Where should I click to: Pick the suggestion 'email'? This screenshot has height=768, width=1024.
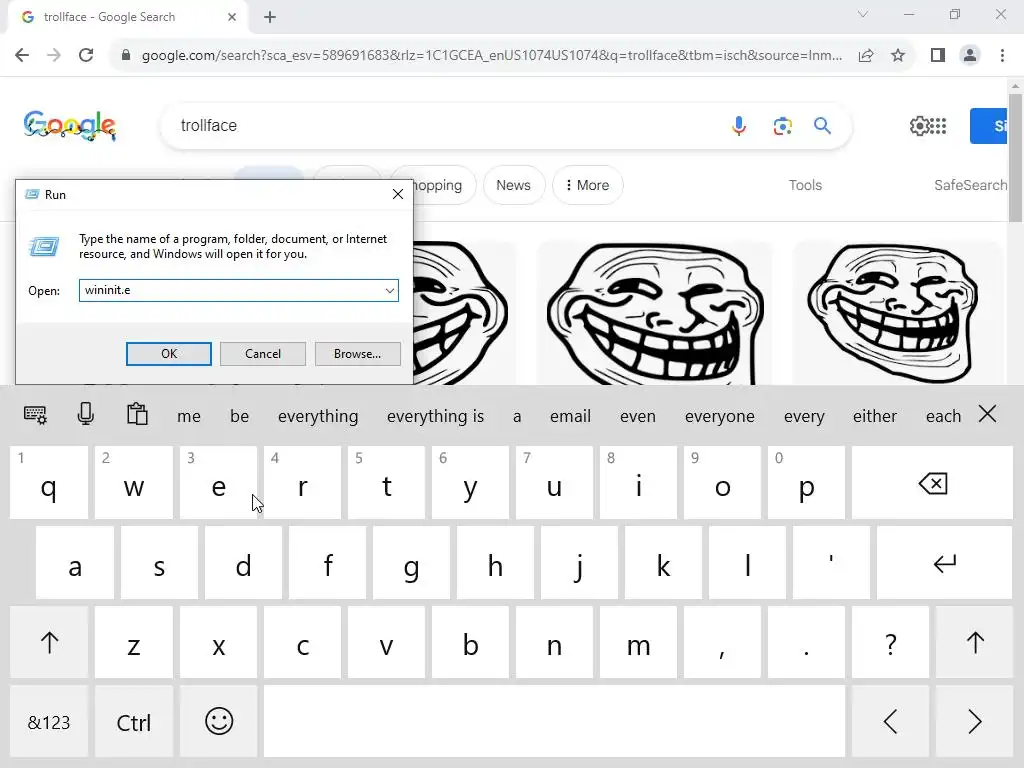click(570, 416)
